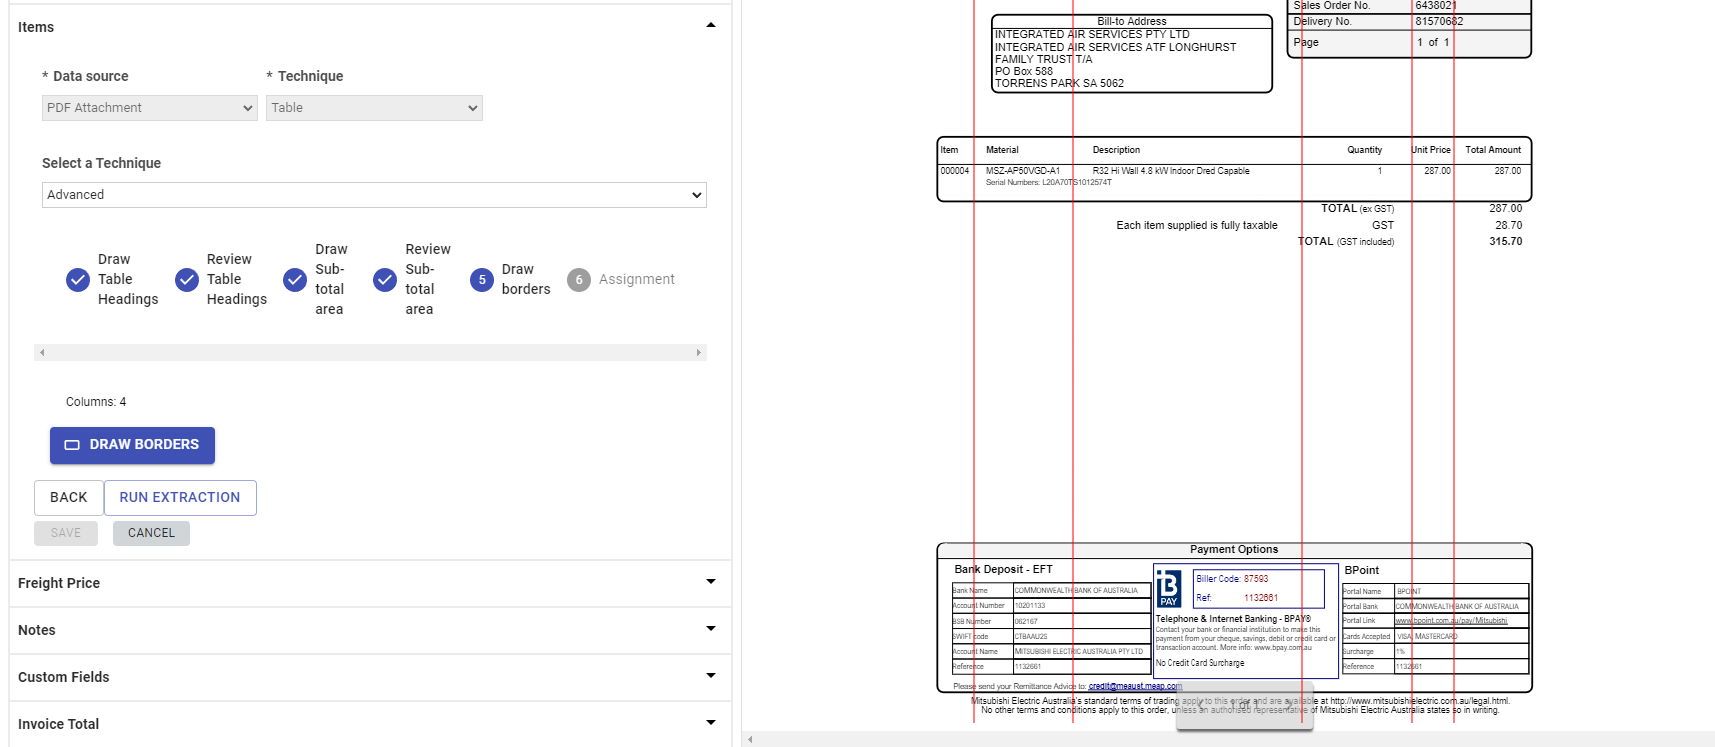This screenshot has width=1715, height=747.
Task: Click the Unit Price column header in PDF
Action: point(1431,150)
